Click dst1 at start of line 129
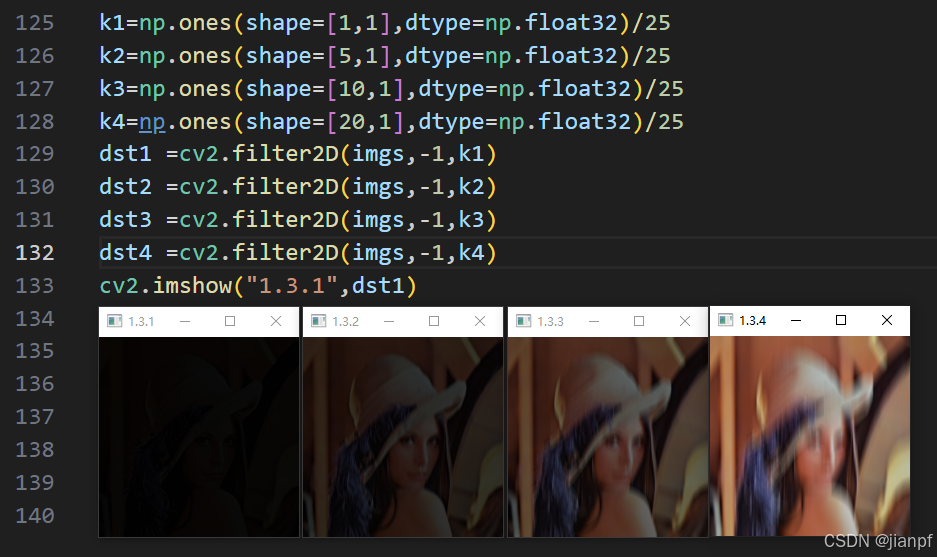This screenshot has height=557, width=937. tap(125, 154)
